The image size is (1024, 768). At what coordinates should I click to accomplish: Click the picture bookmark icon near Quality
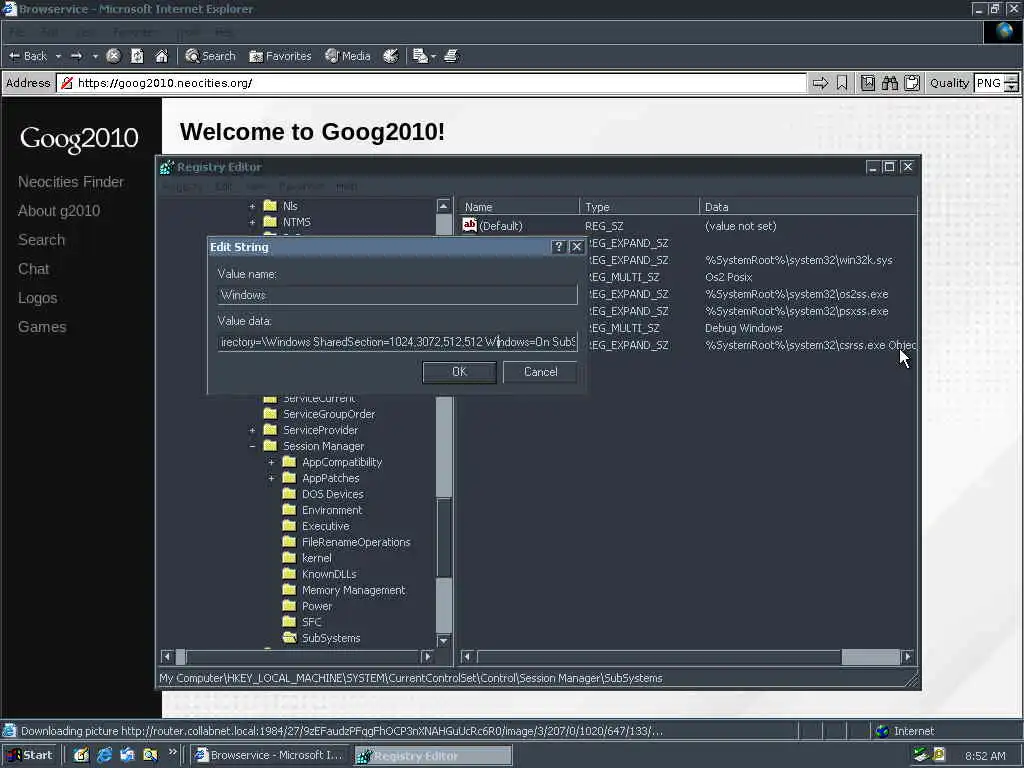(867, 83)
